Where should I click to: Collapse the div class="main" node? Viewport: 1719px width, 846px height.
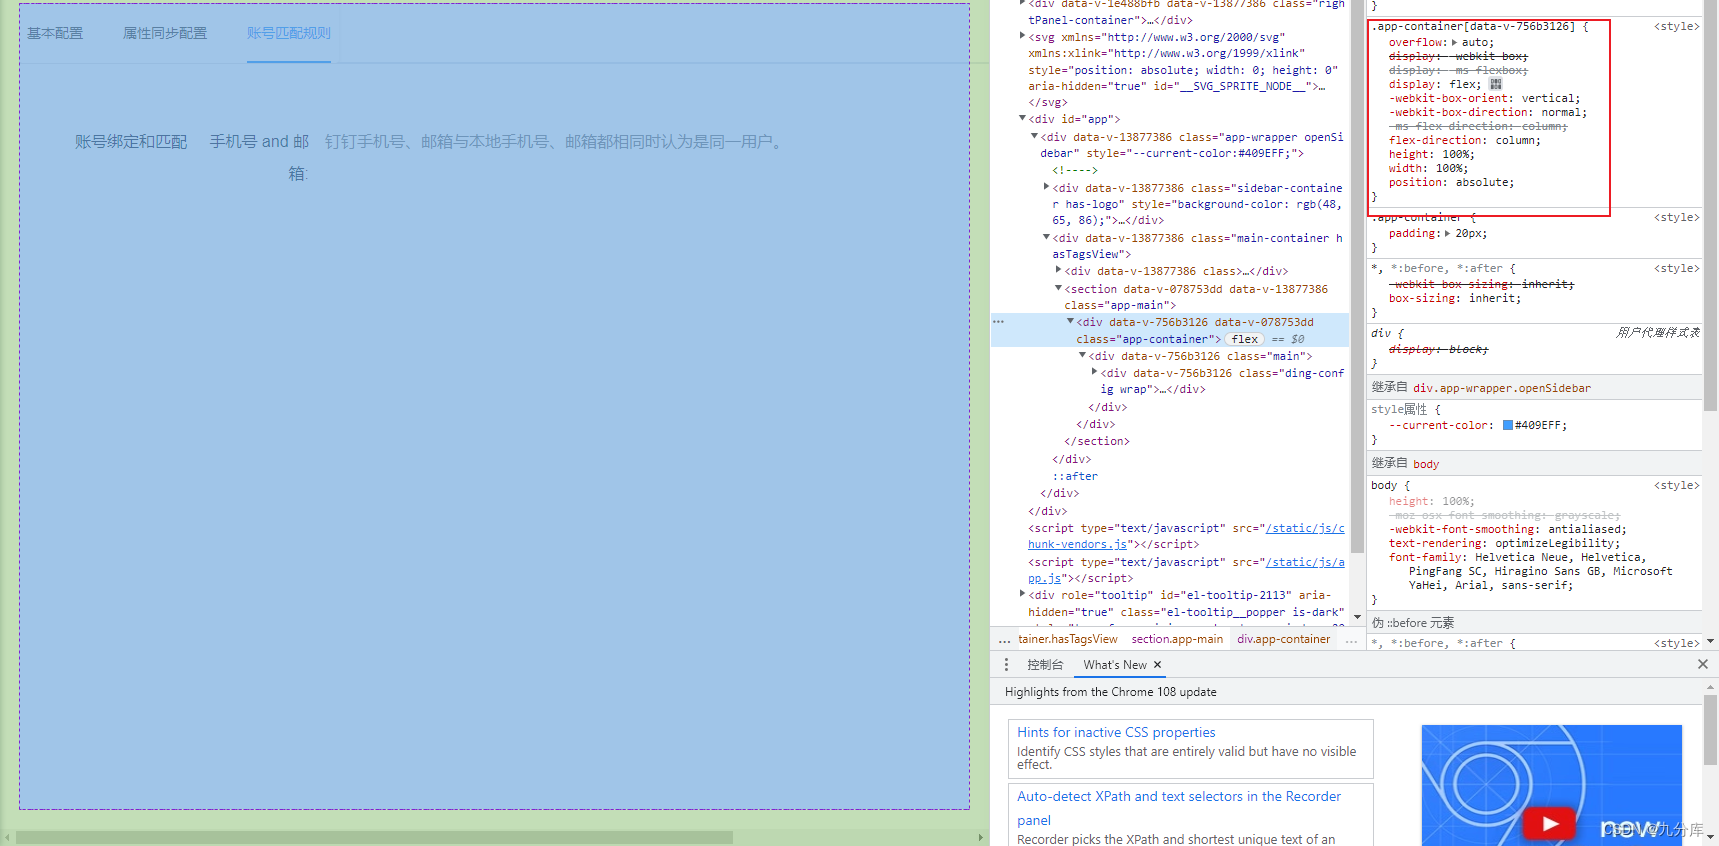[x=1082, y=356]
